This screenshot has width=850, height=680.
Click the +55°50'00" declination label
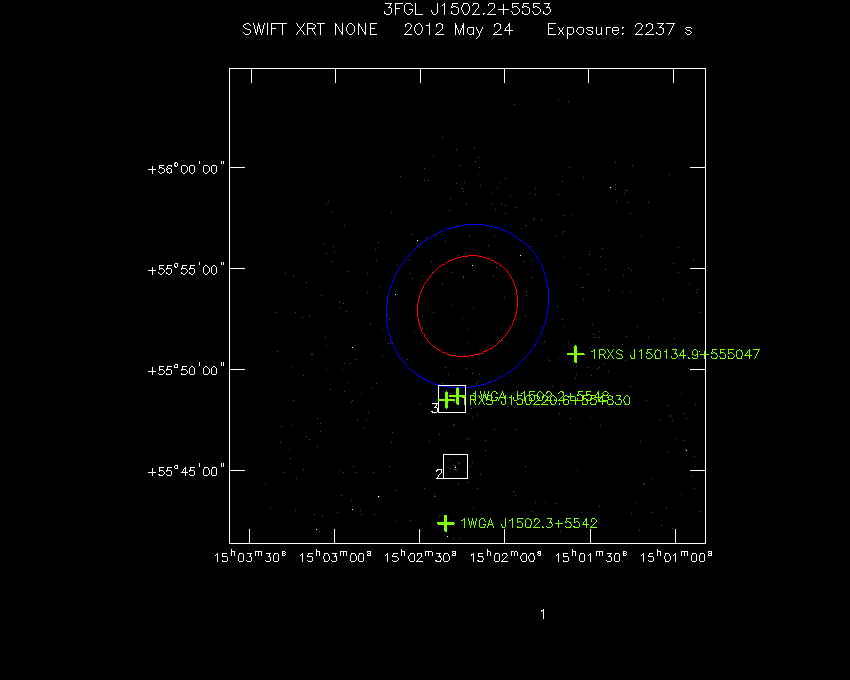186,370
